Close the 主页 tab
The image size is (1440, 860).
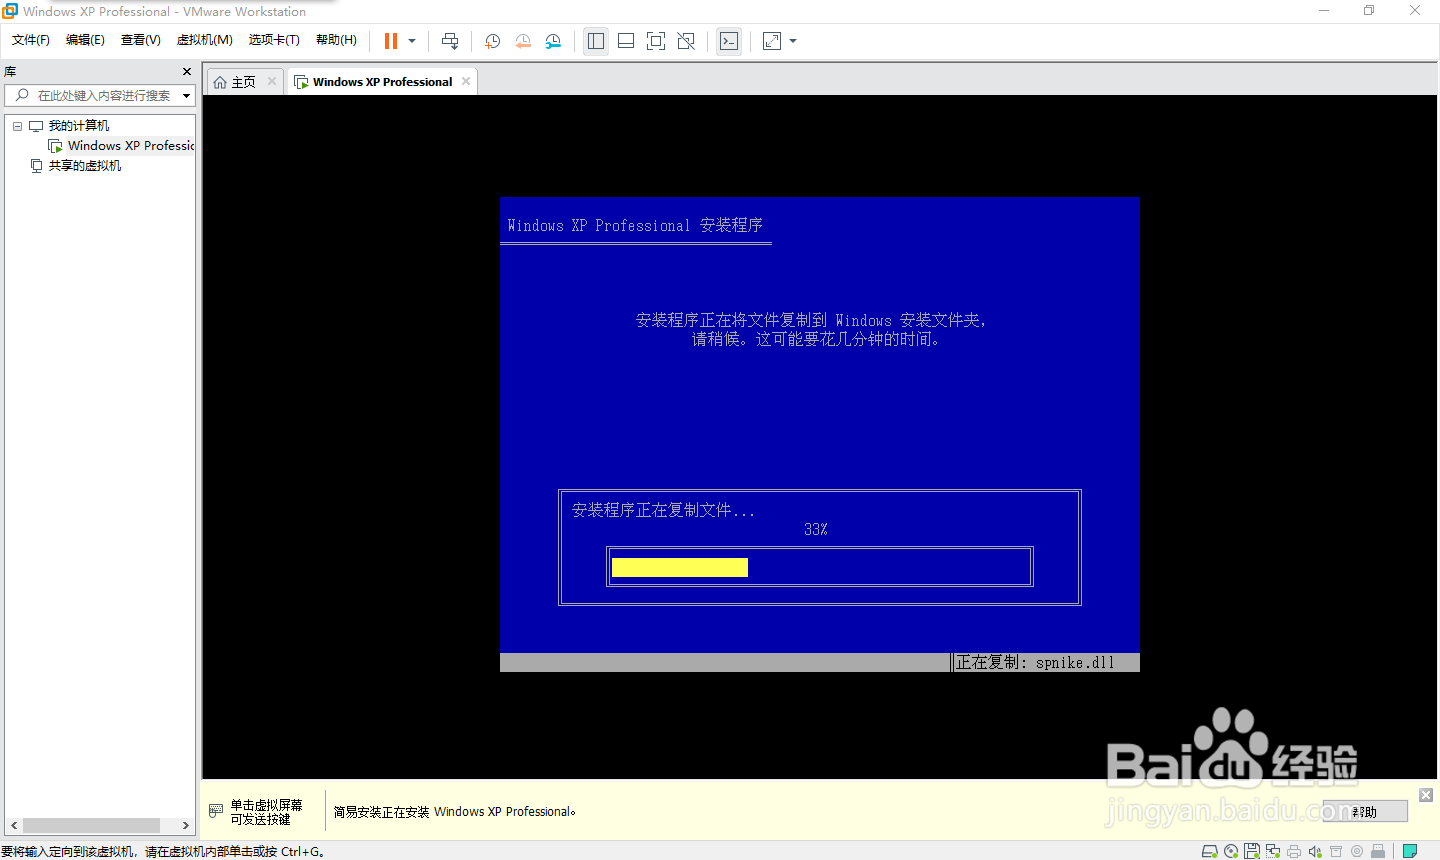coord(272,81)
